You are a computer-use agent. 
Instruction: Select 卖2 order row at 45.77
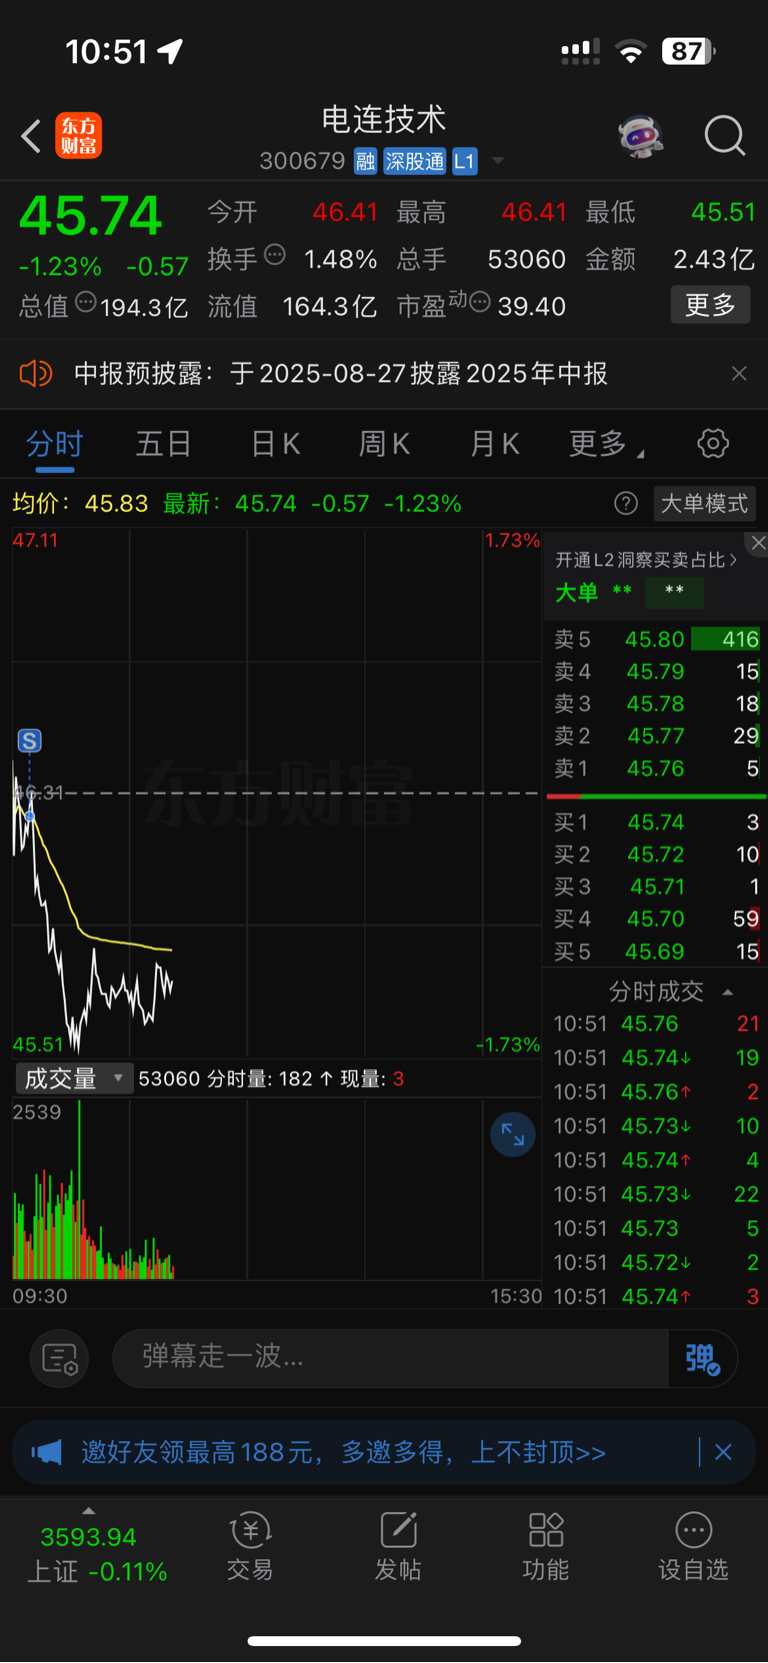tap(656, 736)
